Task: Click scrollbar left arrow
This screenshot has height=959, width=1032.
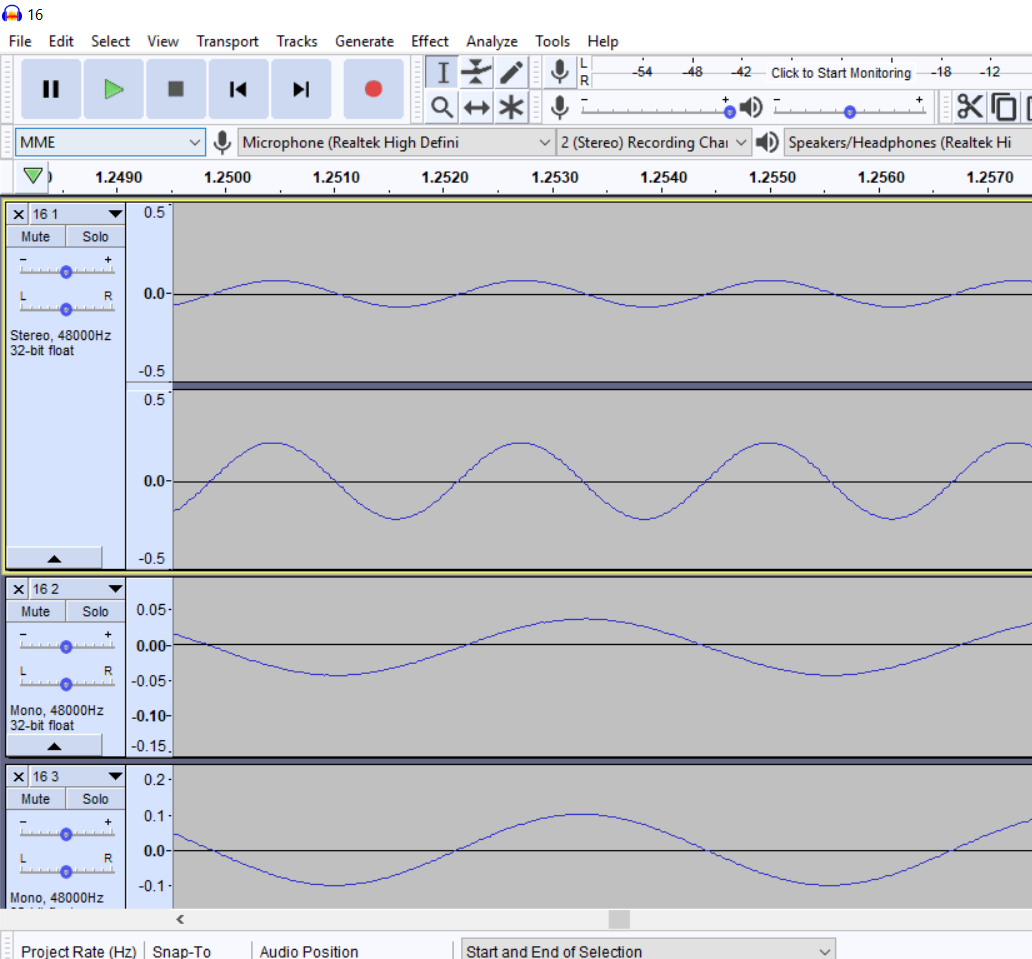Action: (180, 920)
